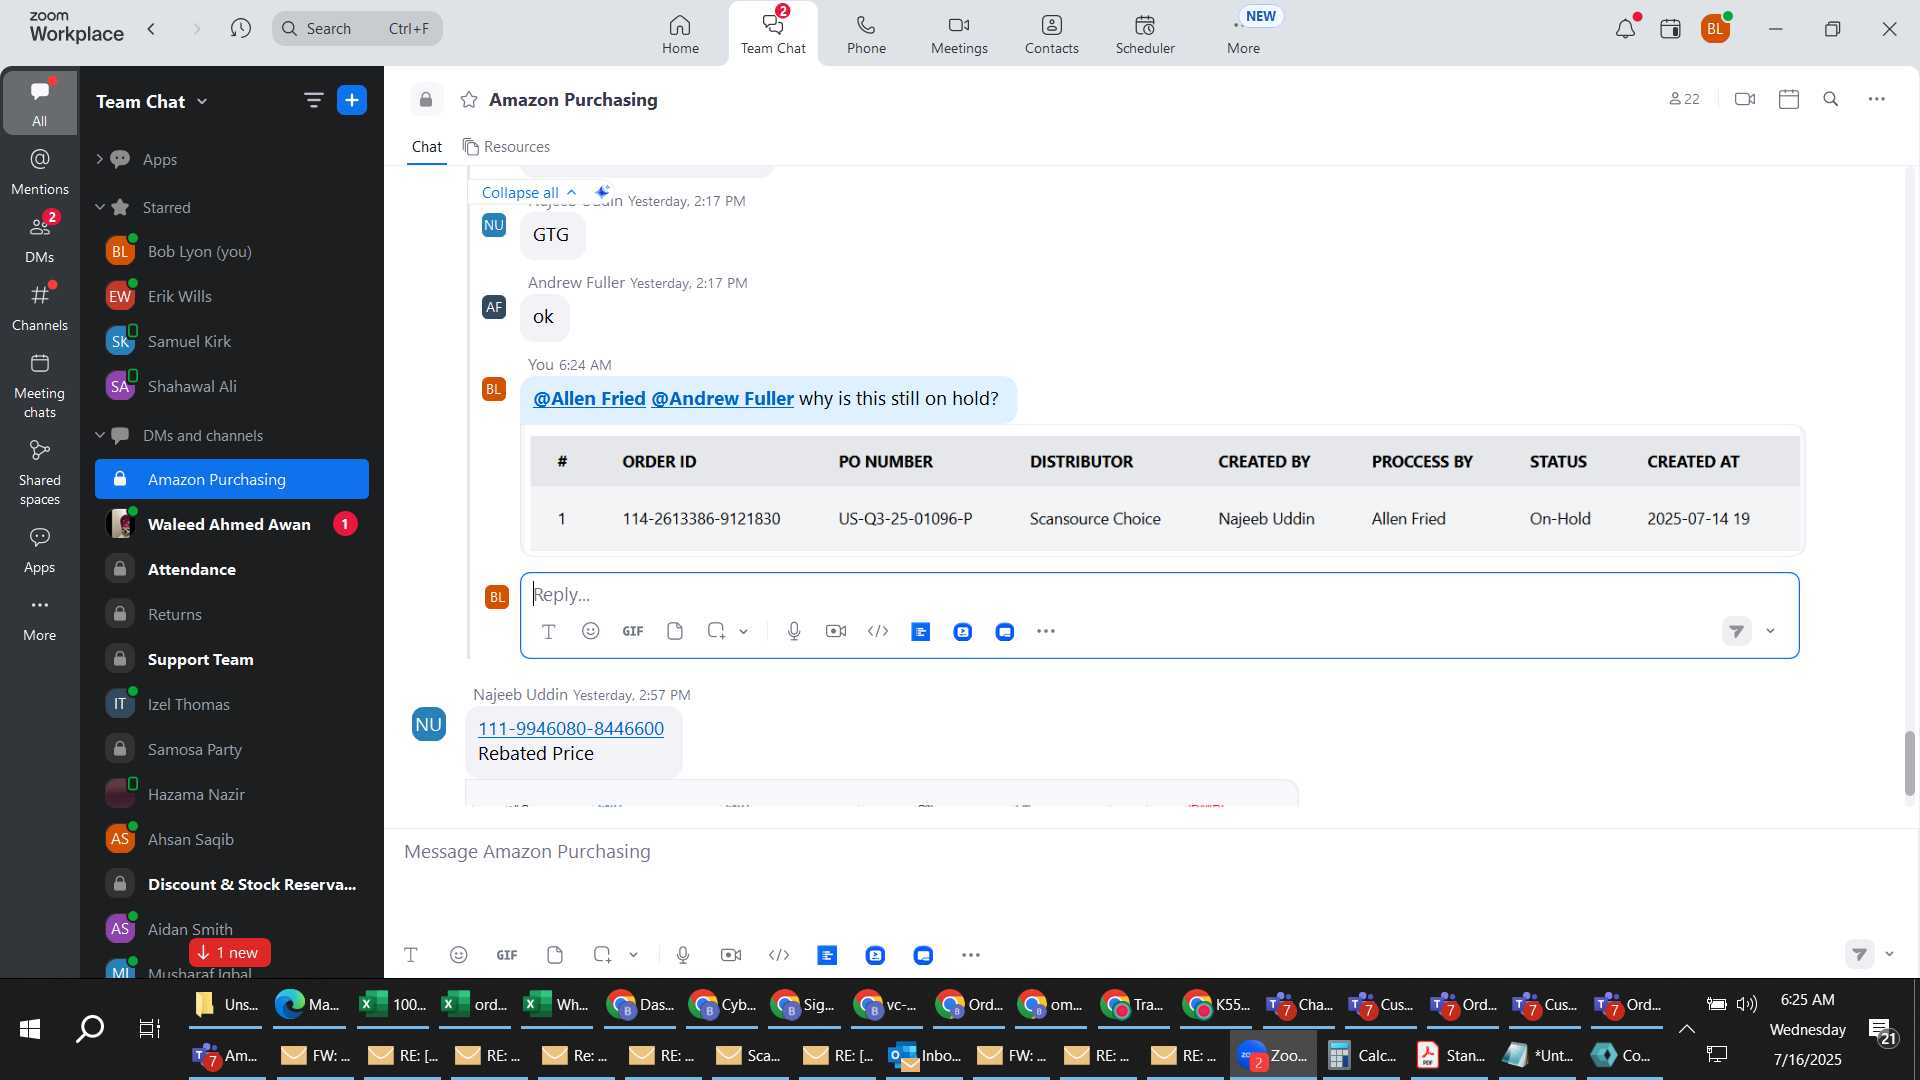Open send options dropdown in reply box
1920x1080 pixels.
(x=1770, y=631)
